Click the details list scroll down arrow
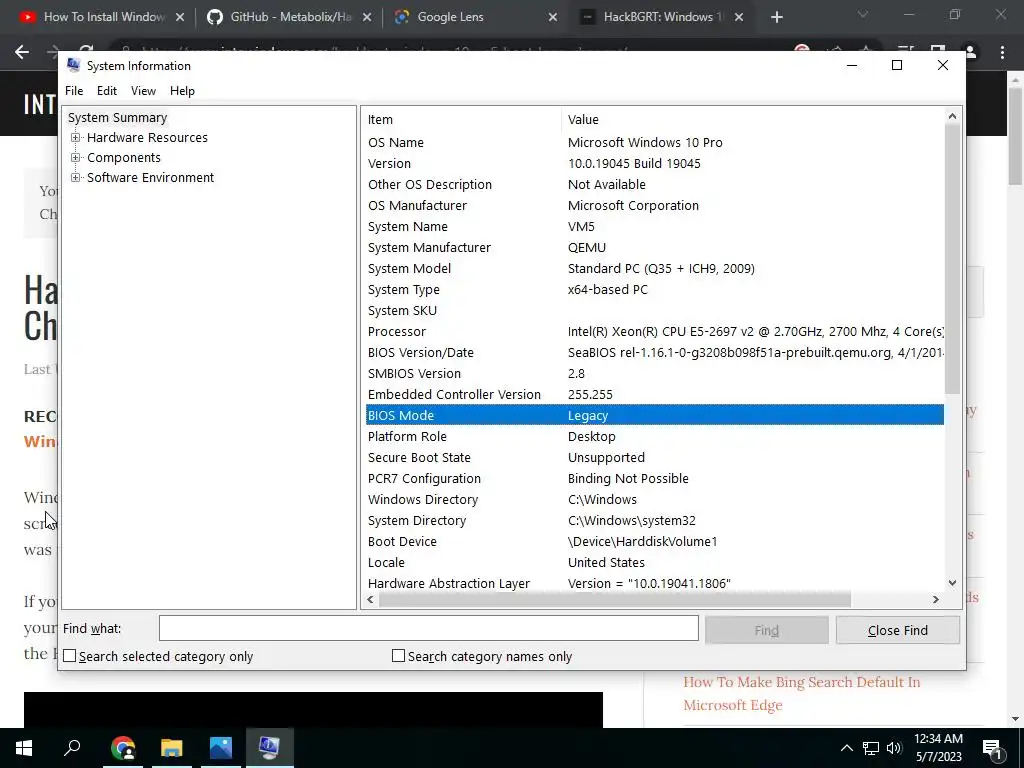 [952, 583]
